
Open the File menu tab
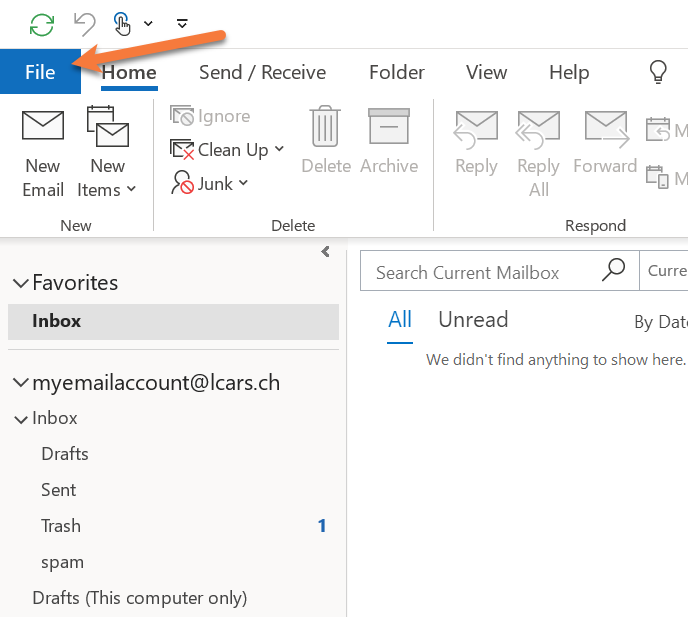(40, 72)
